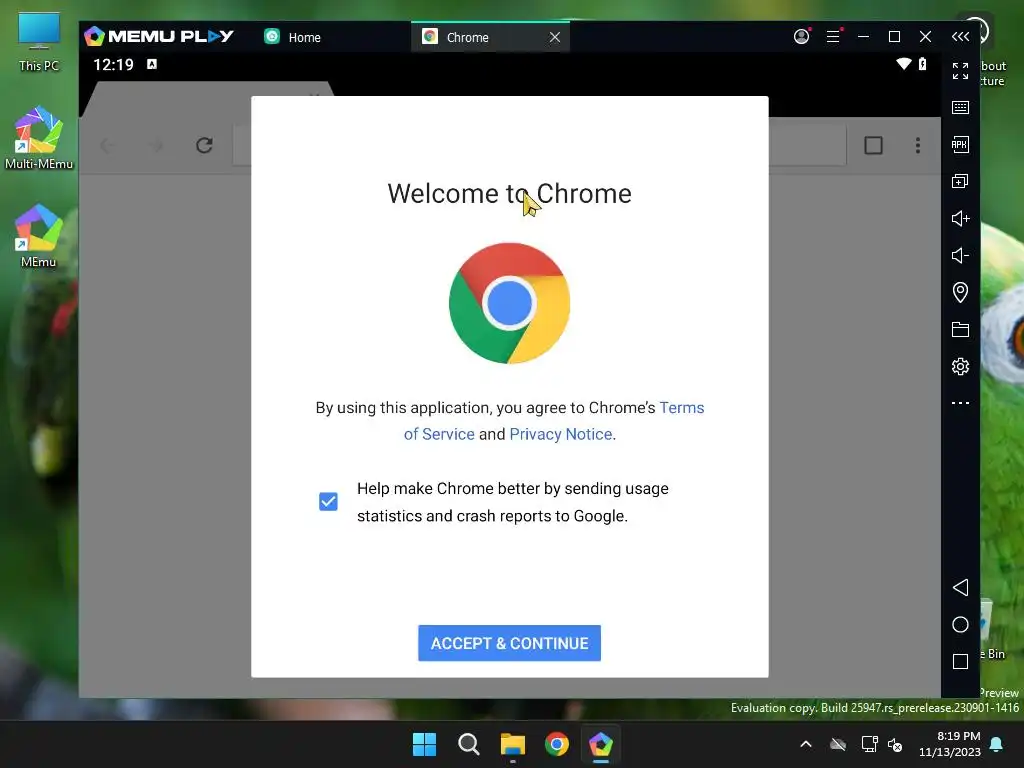Expand the system tray hidden icons
The height and width of the screenshot is (768, 1024).
[806, 744]
